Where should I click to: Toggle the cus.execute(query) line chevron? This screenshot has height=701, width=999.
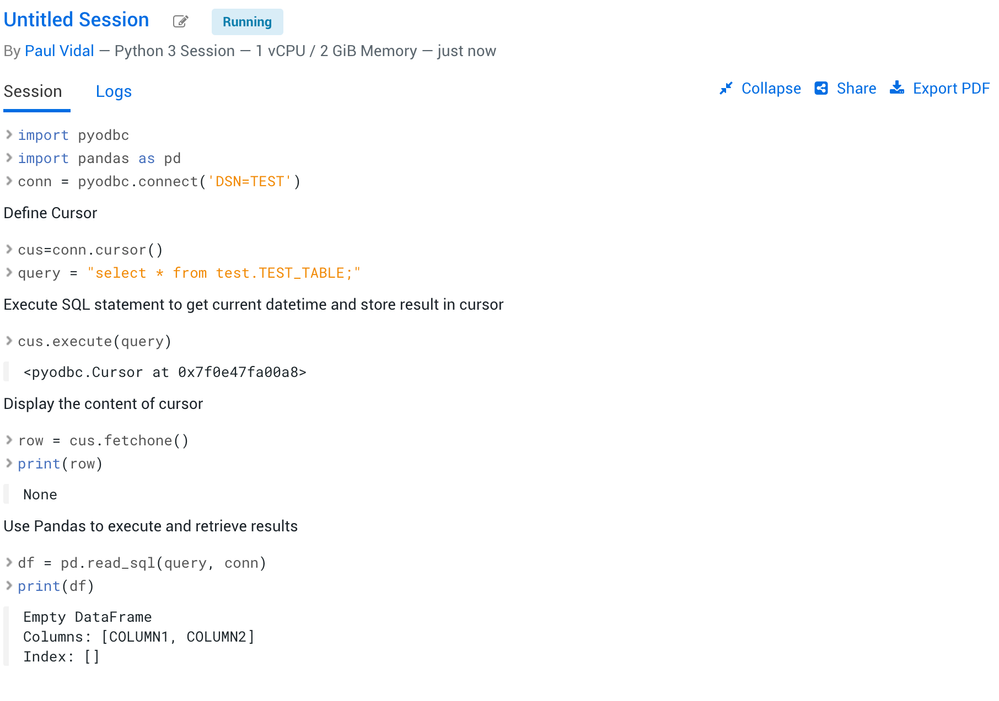[9, 341]
